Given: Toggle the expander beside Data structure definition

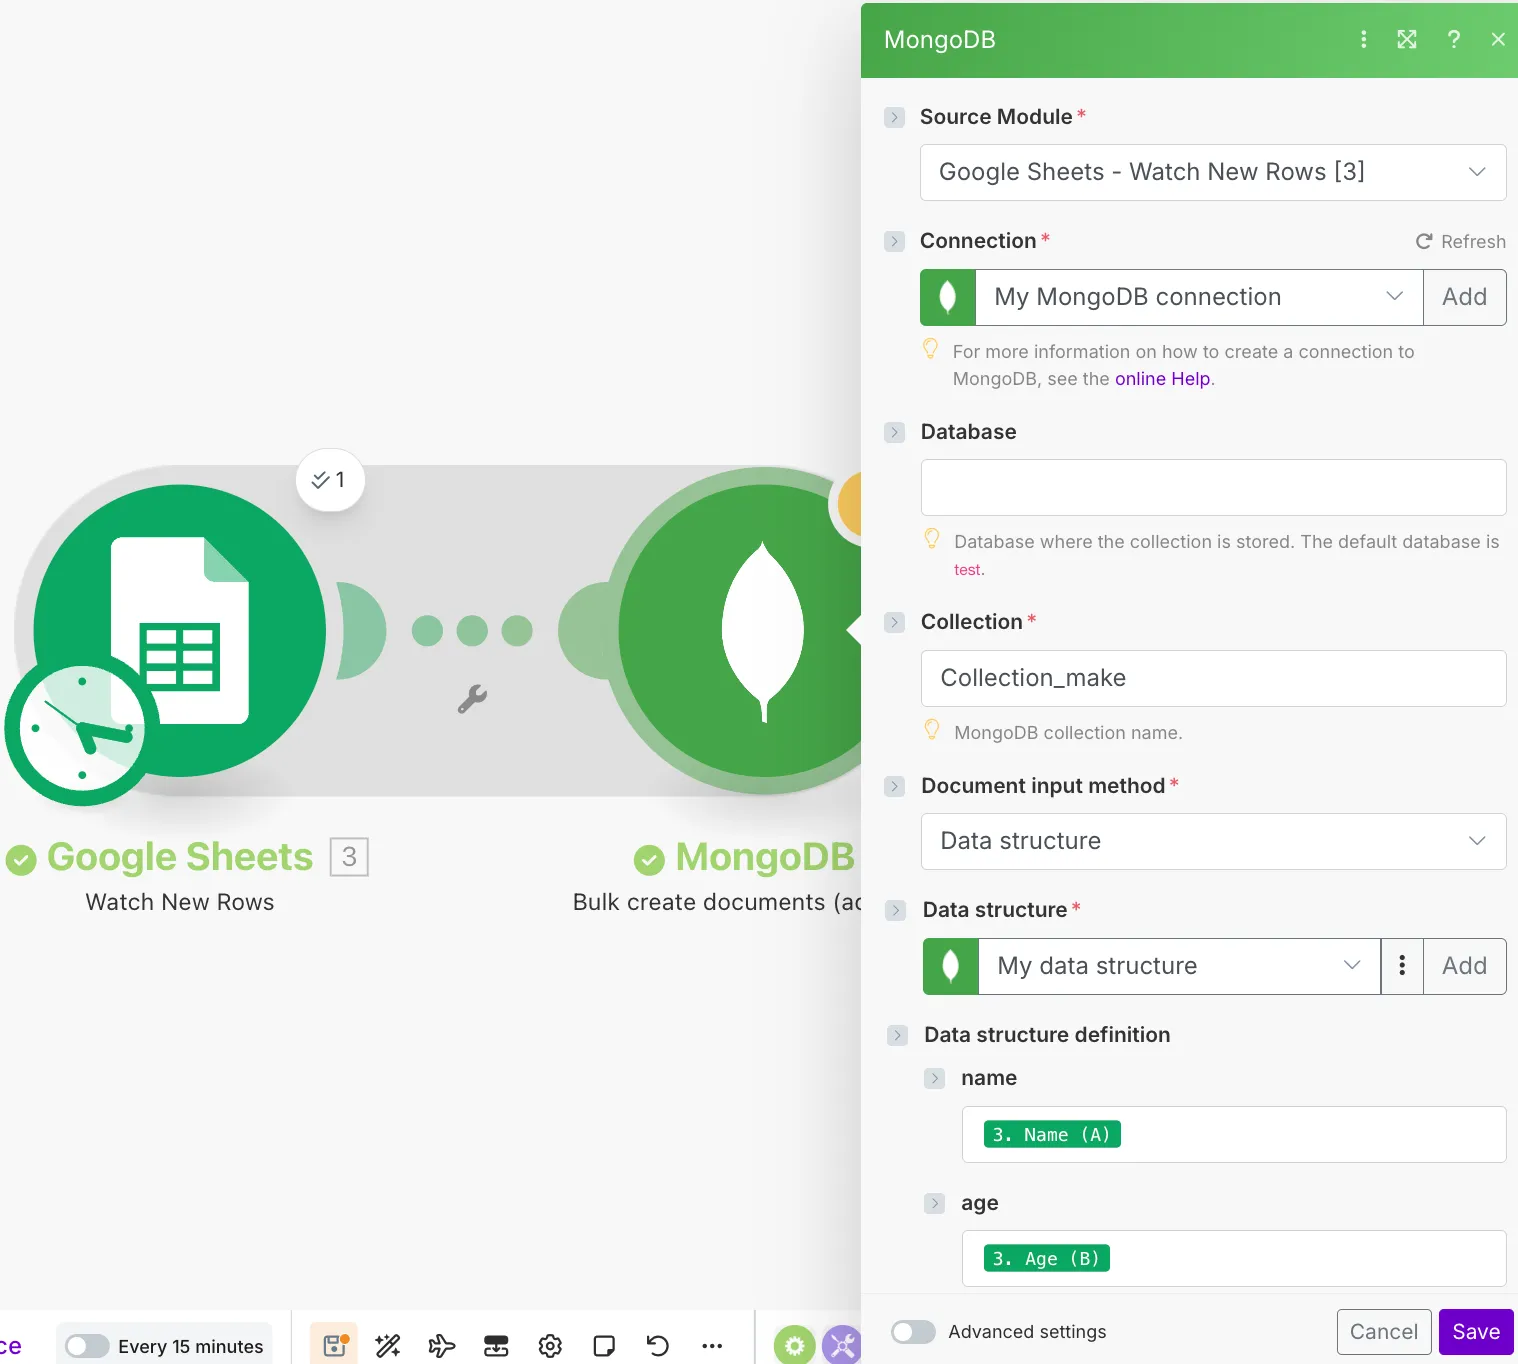Looking at the screenshot, I should click(x=897, y=1035).
